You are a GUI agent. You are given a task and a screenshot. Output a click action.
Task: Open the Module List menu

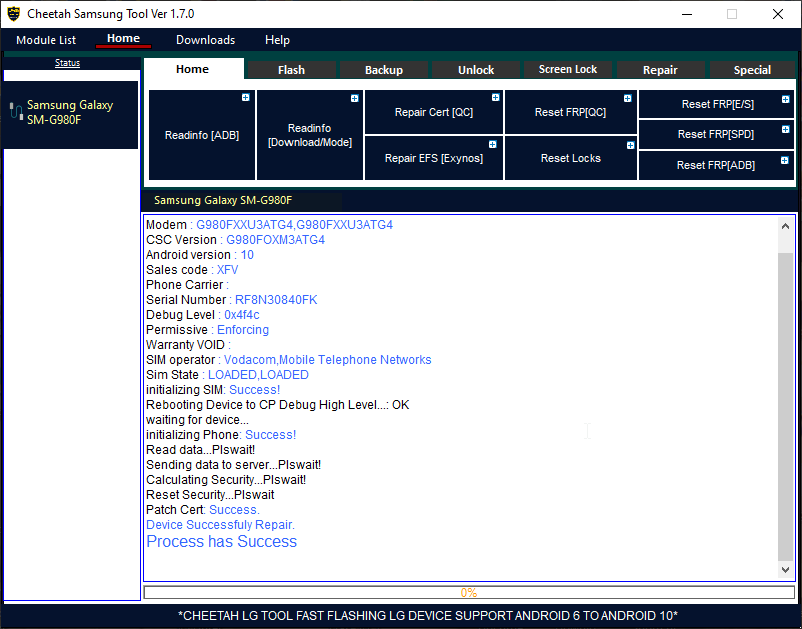(x=46, y=40)
